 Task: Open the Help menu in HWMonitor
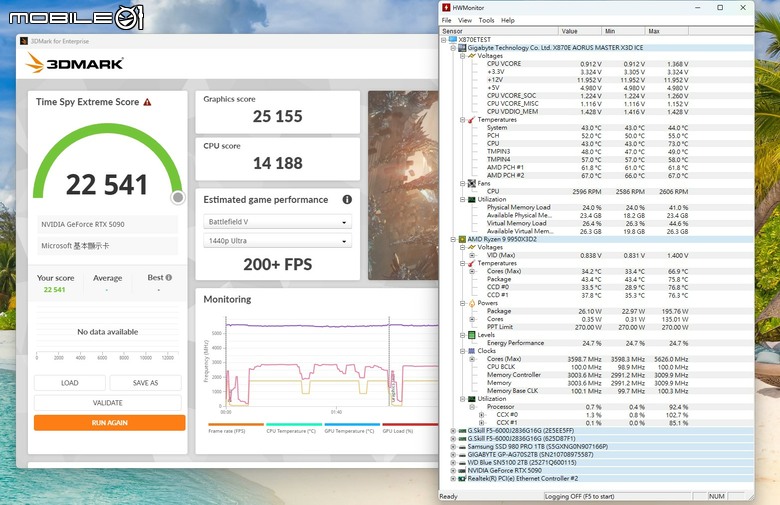pyautogui.click(x=507, y=20)
